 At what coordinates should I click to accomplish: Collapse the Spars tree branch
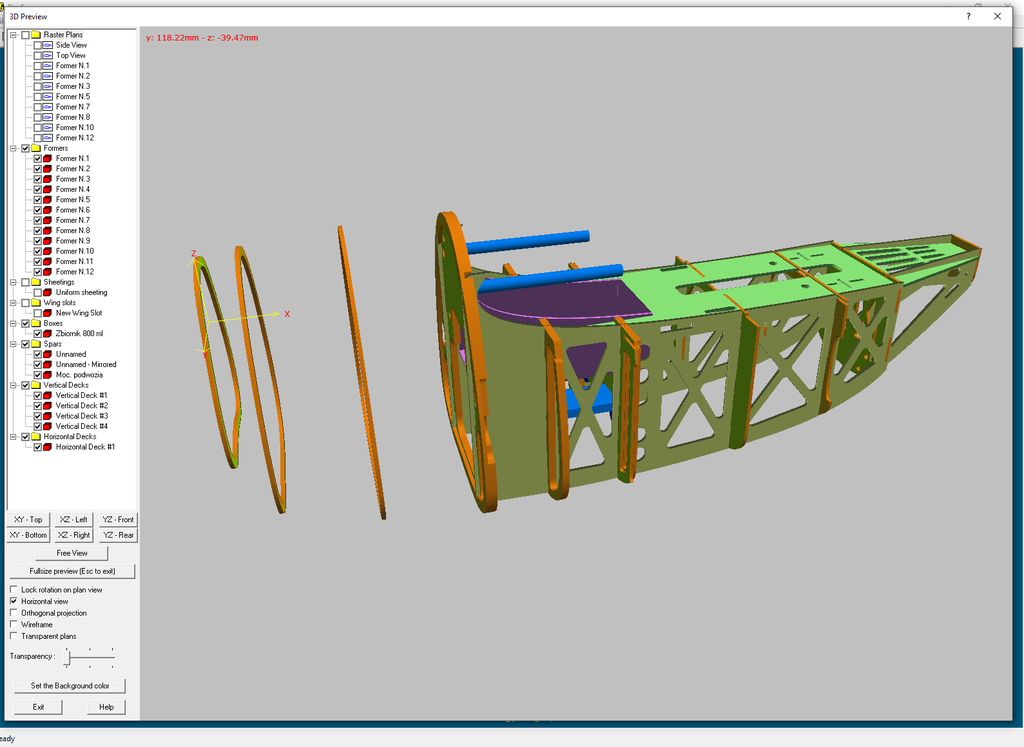[x=13, y=343]
